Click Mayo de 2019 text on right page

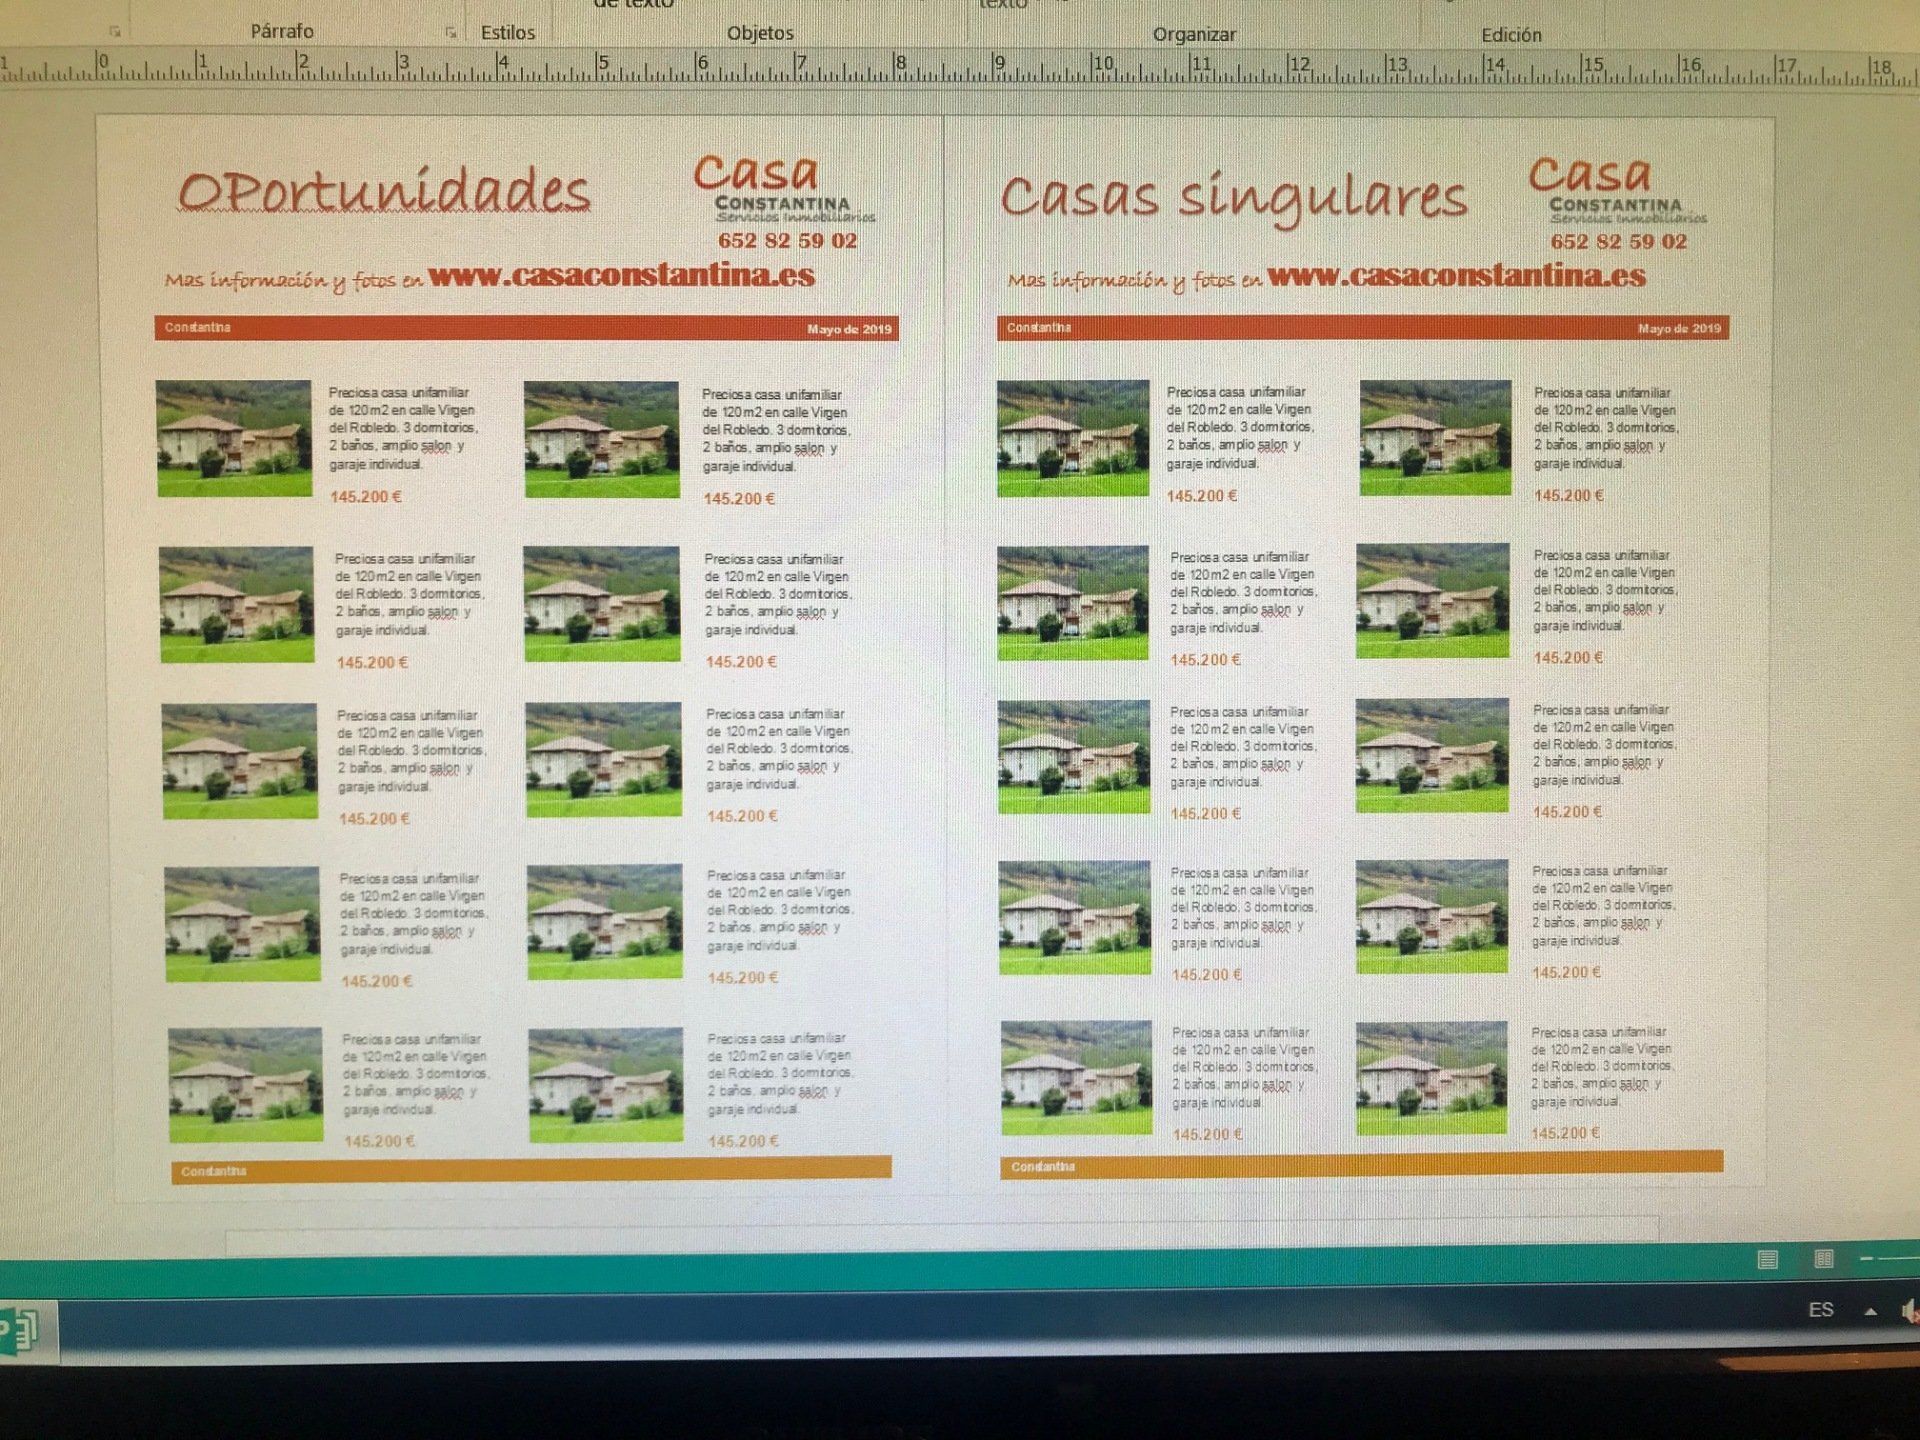pyautogui.click(x=1679, y=328)
